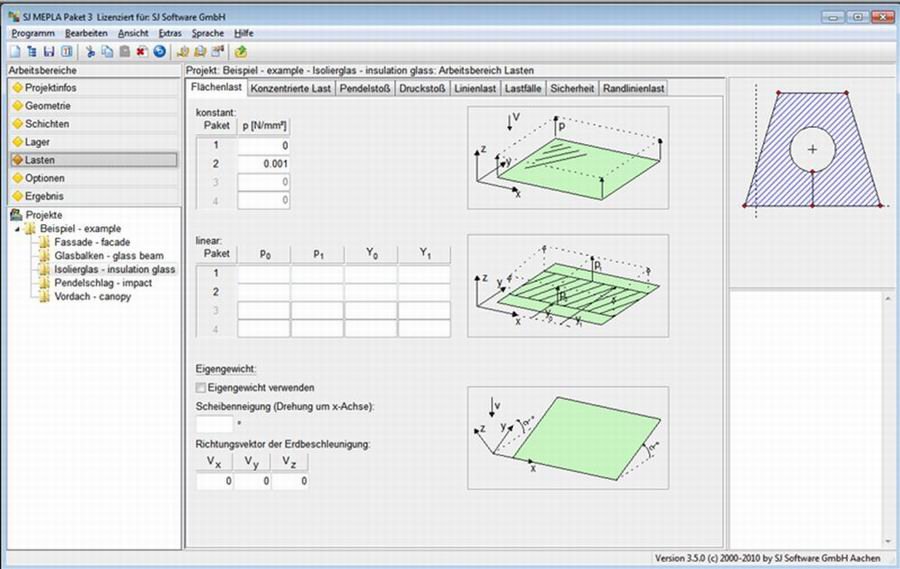Viewport: 900px width, 569px height.
Task: Open the Schichten work area
Action: coord(94,123)
